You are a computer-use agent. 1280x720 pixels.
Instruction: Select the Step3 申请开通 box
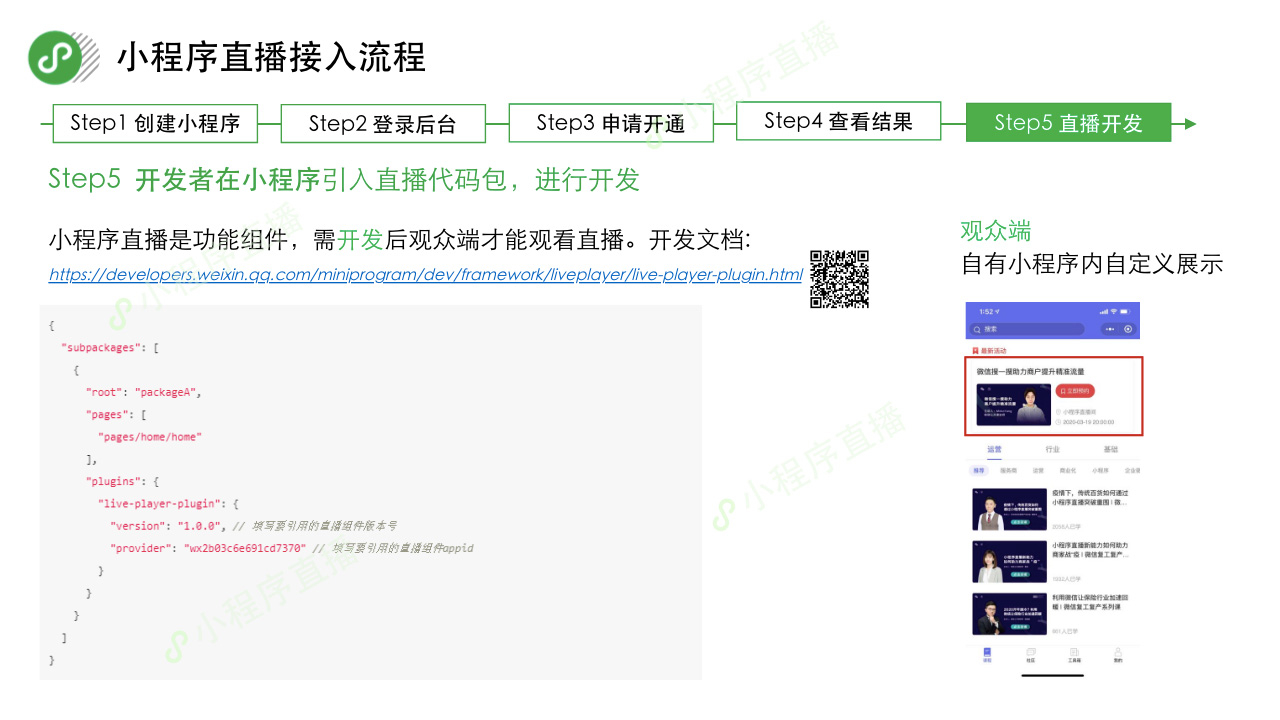[x=611, y=123]
